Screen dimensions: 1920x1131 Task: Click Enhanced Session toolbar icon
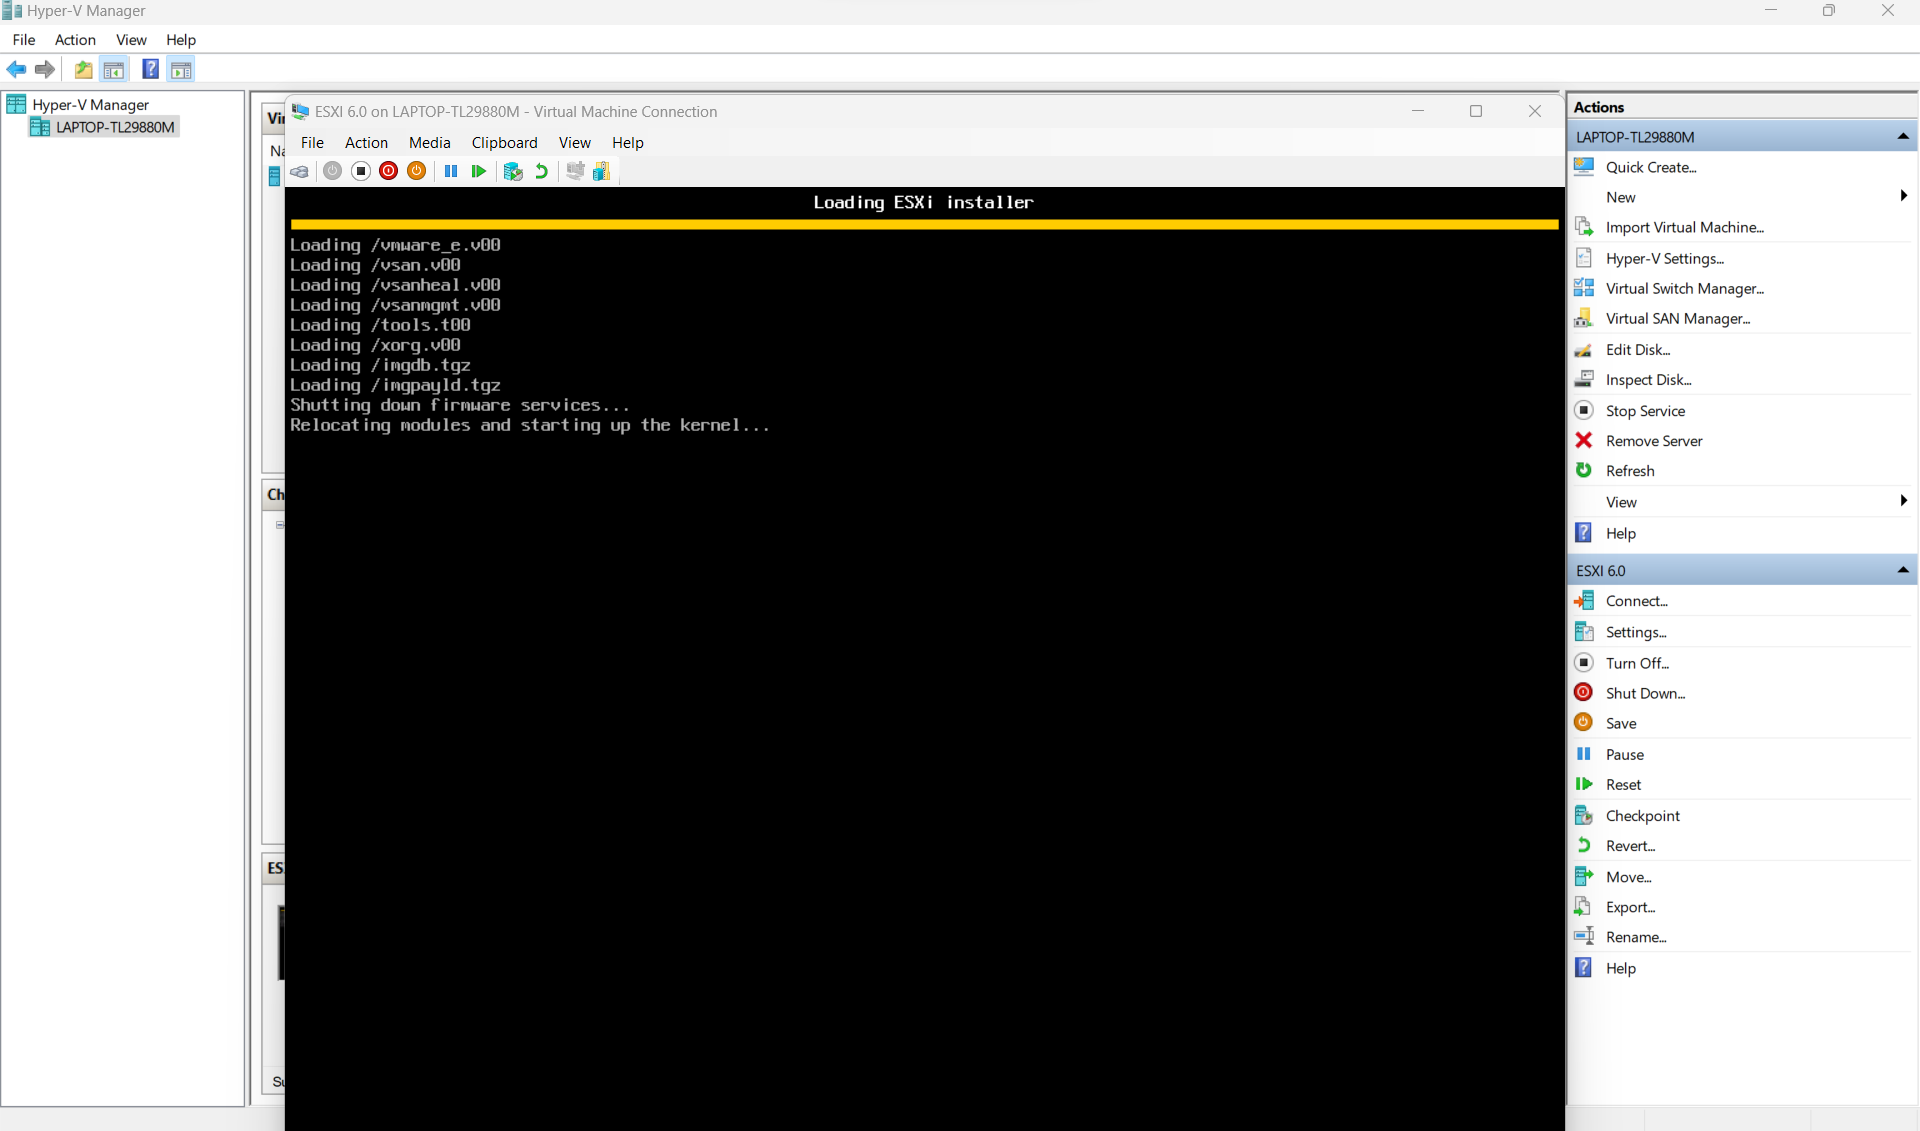pyautogui.click(x=575, y=171)
